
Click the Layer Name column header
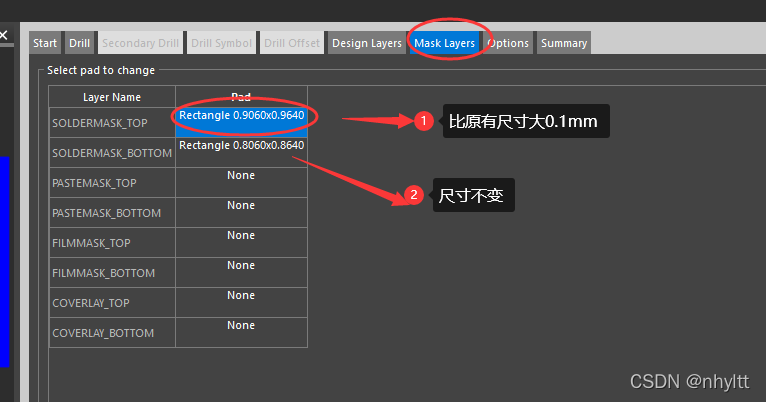pyautogui.click(x=112, y=97)
